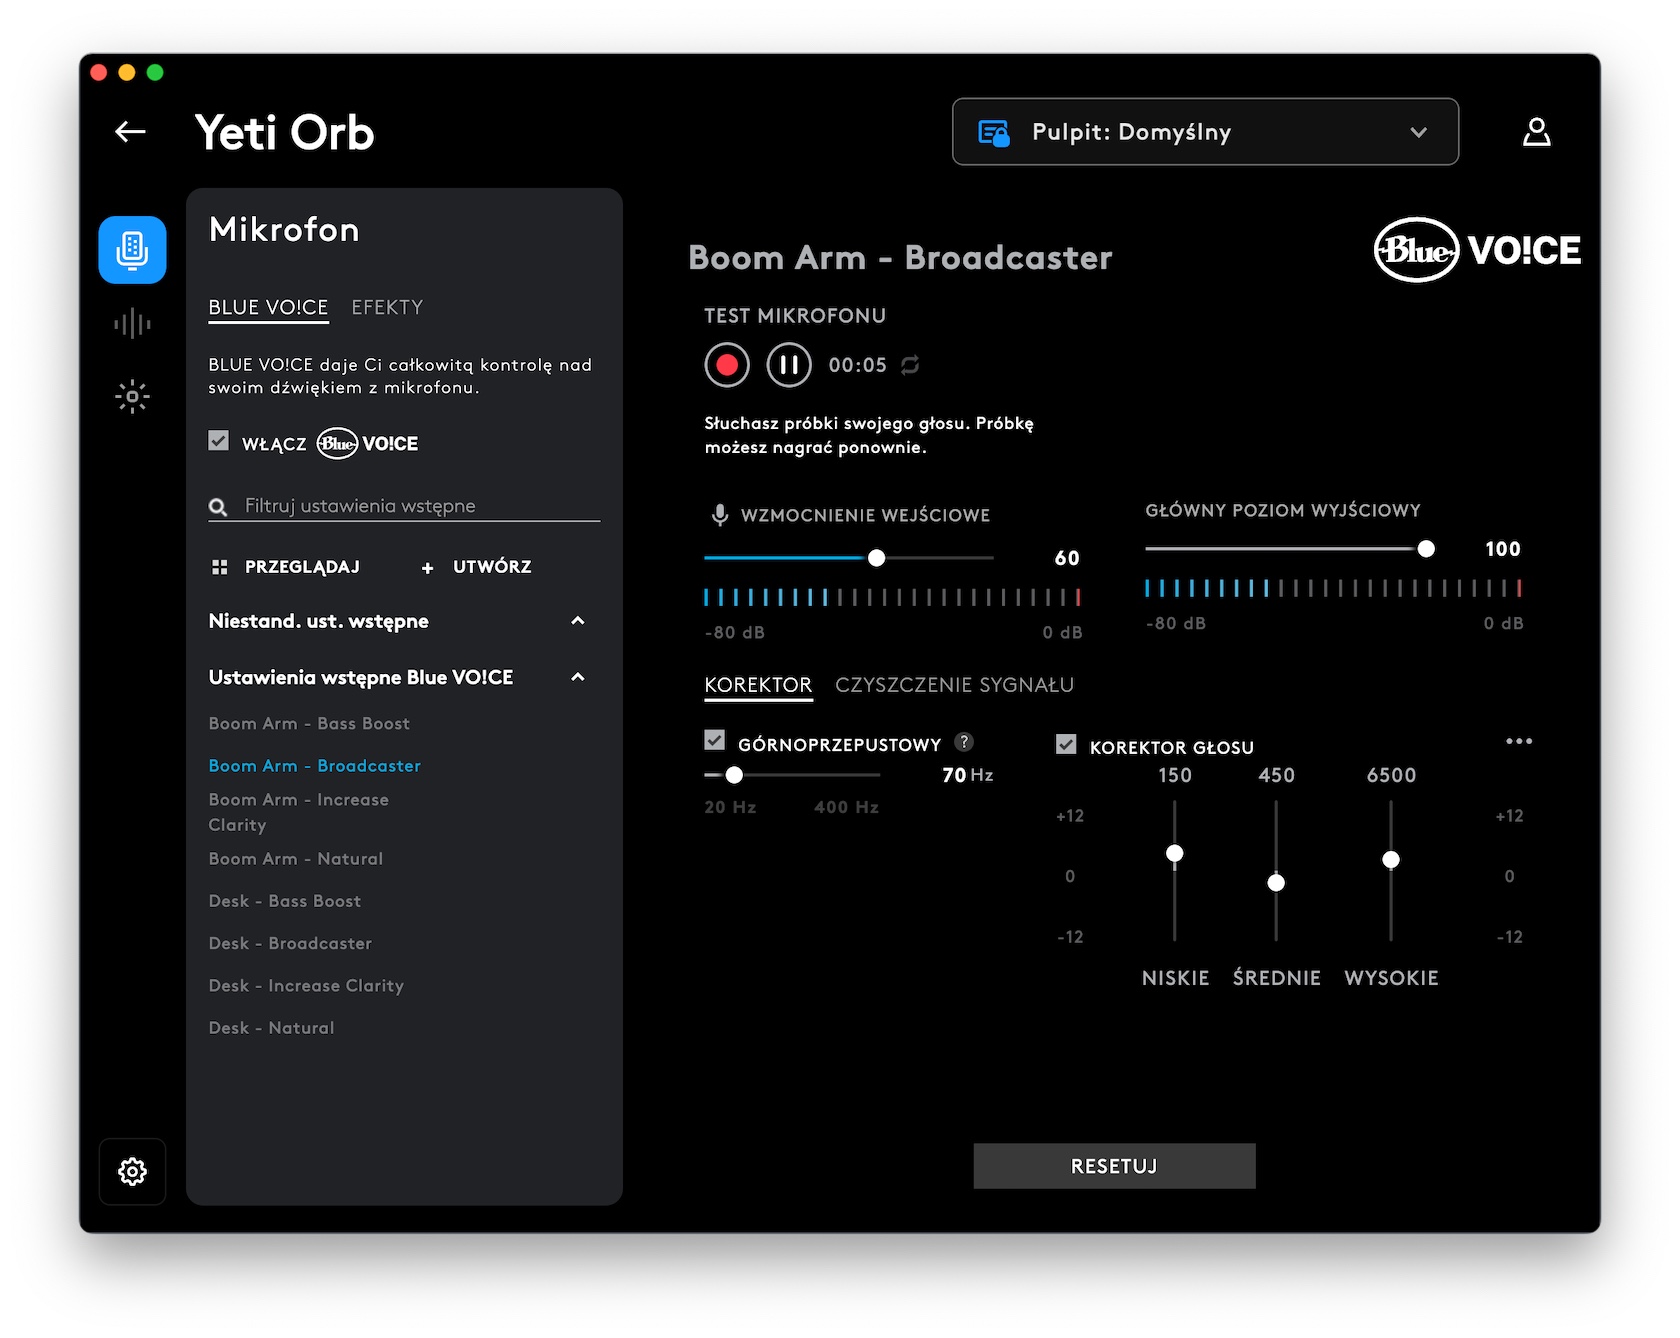1680x1338 pixels.
Task: Collapse Ustawienia wstępne Blue VO!CE list
Action: pyautogui.click(x=577, y=677)
